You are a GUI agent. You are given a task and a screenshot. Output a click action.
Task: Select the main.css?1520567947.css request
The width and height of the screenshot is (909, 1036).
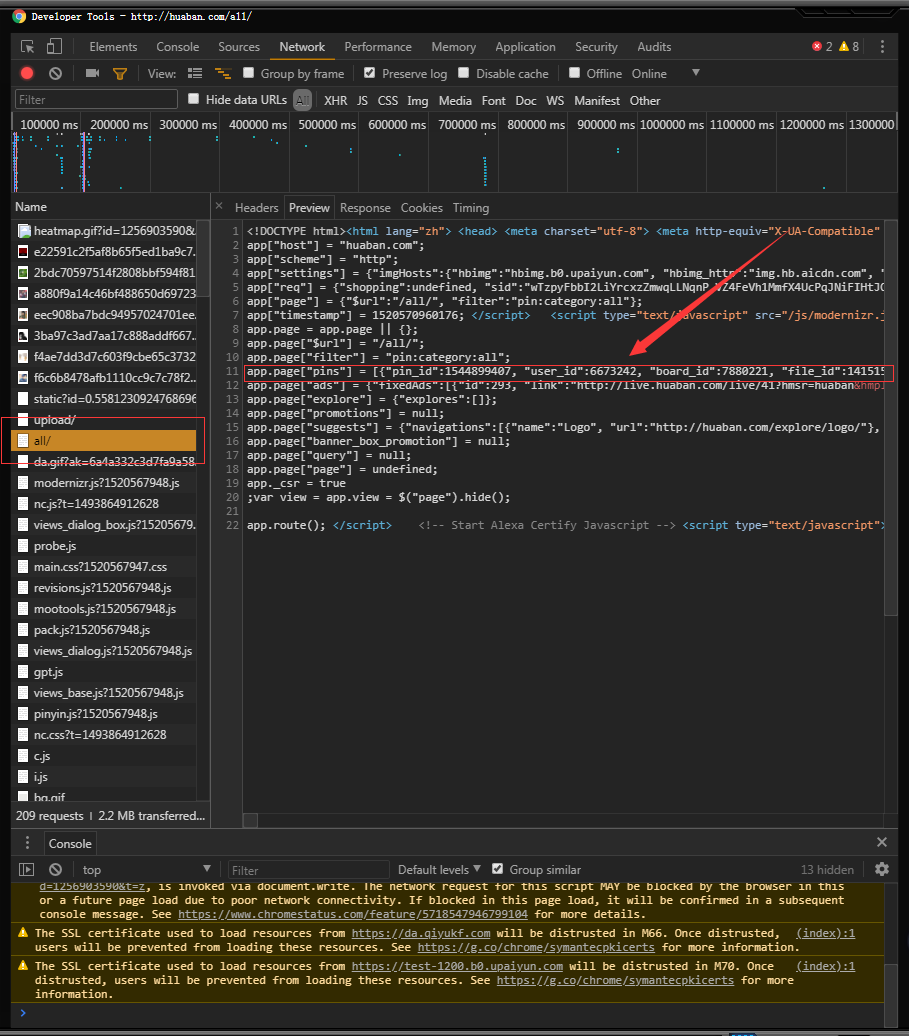[106, 567]
